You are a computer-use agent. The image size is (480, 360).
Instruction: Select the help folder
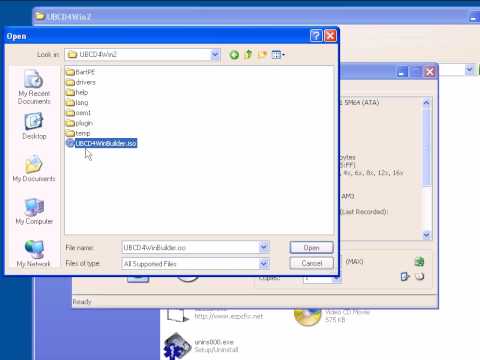[x=77, y=92]
